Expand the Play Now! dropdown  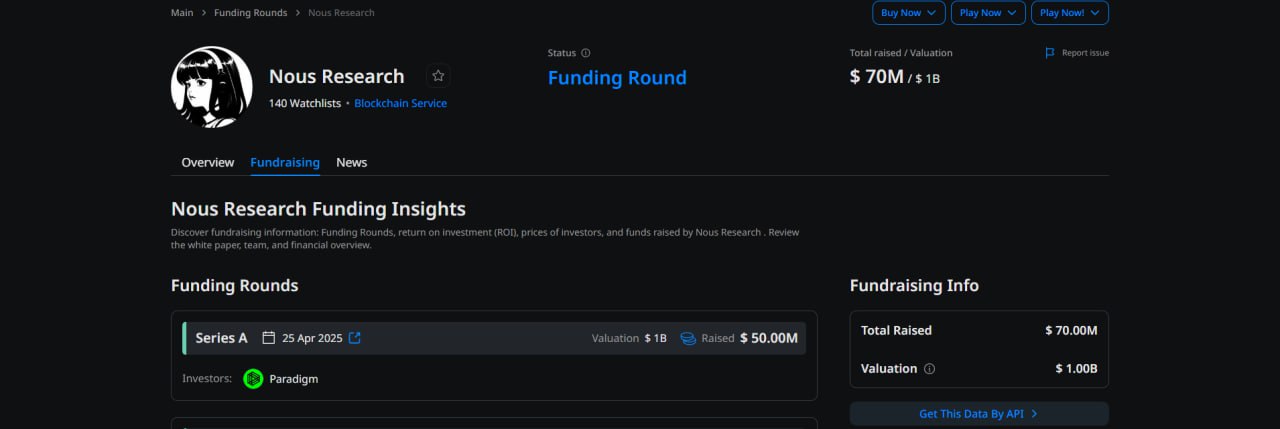click(1070, 13)
